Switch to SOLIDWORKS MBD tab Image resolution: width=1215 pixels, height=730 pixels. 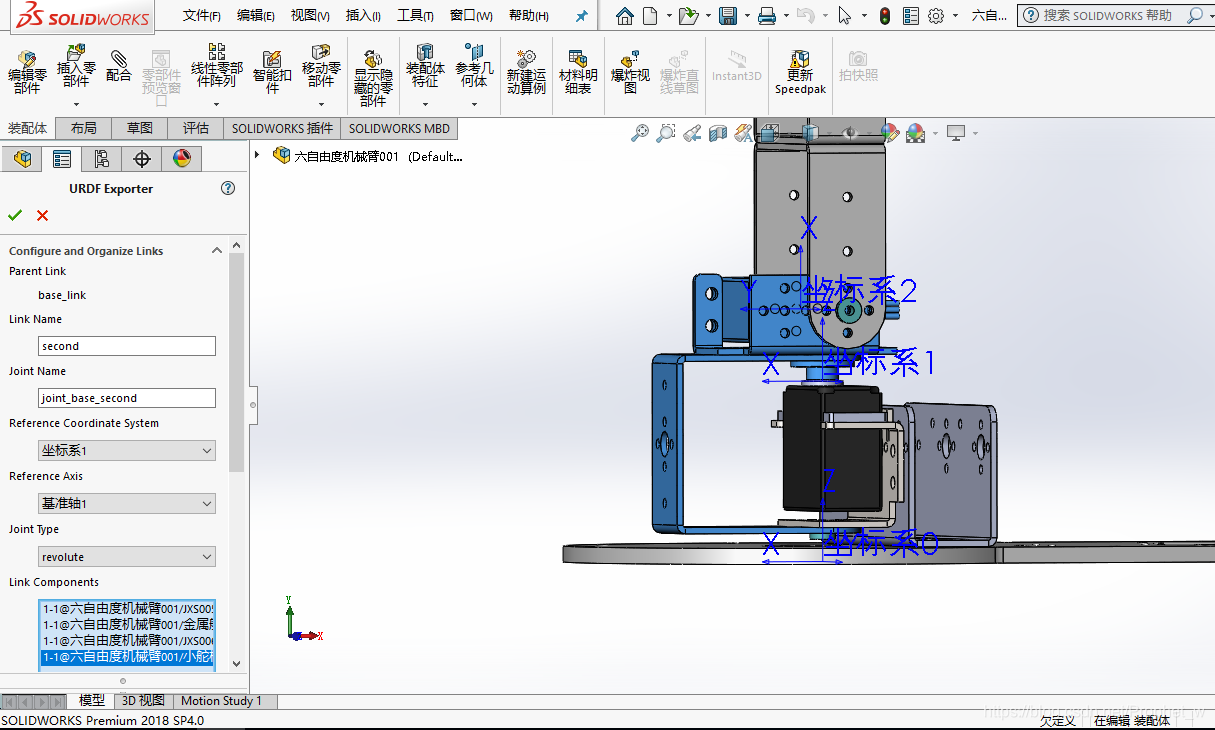[x=399, y=128]
